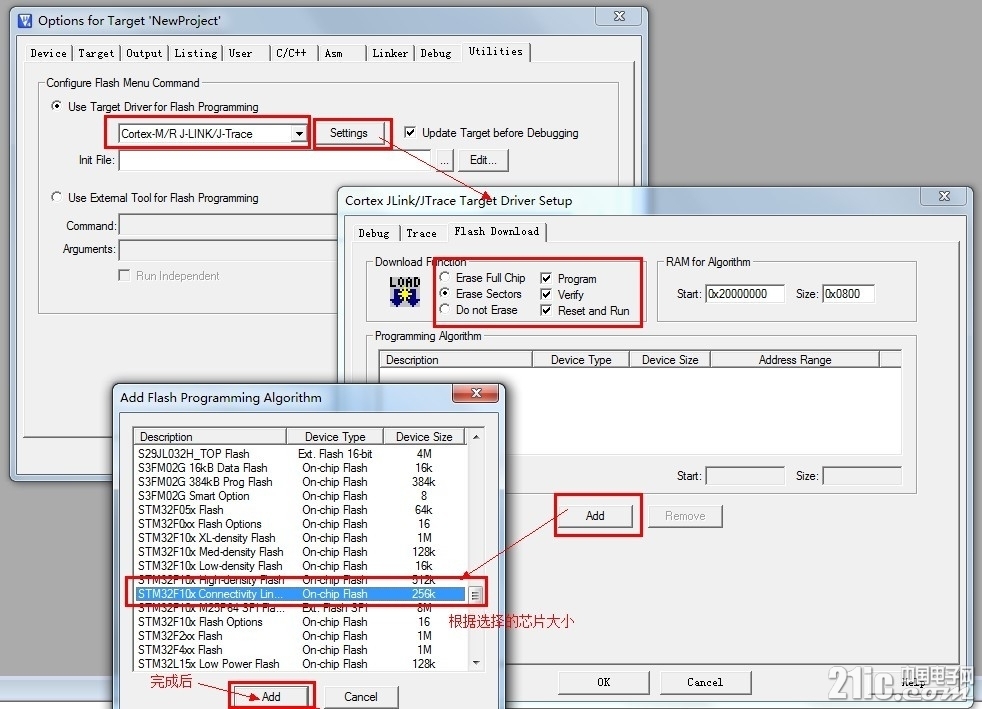
Task: Open the Target tab
Action: tap(96, 53)
